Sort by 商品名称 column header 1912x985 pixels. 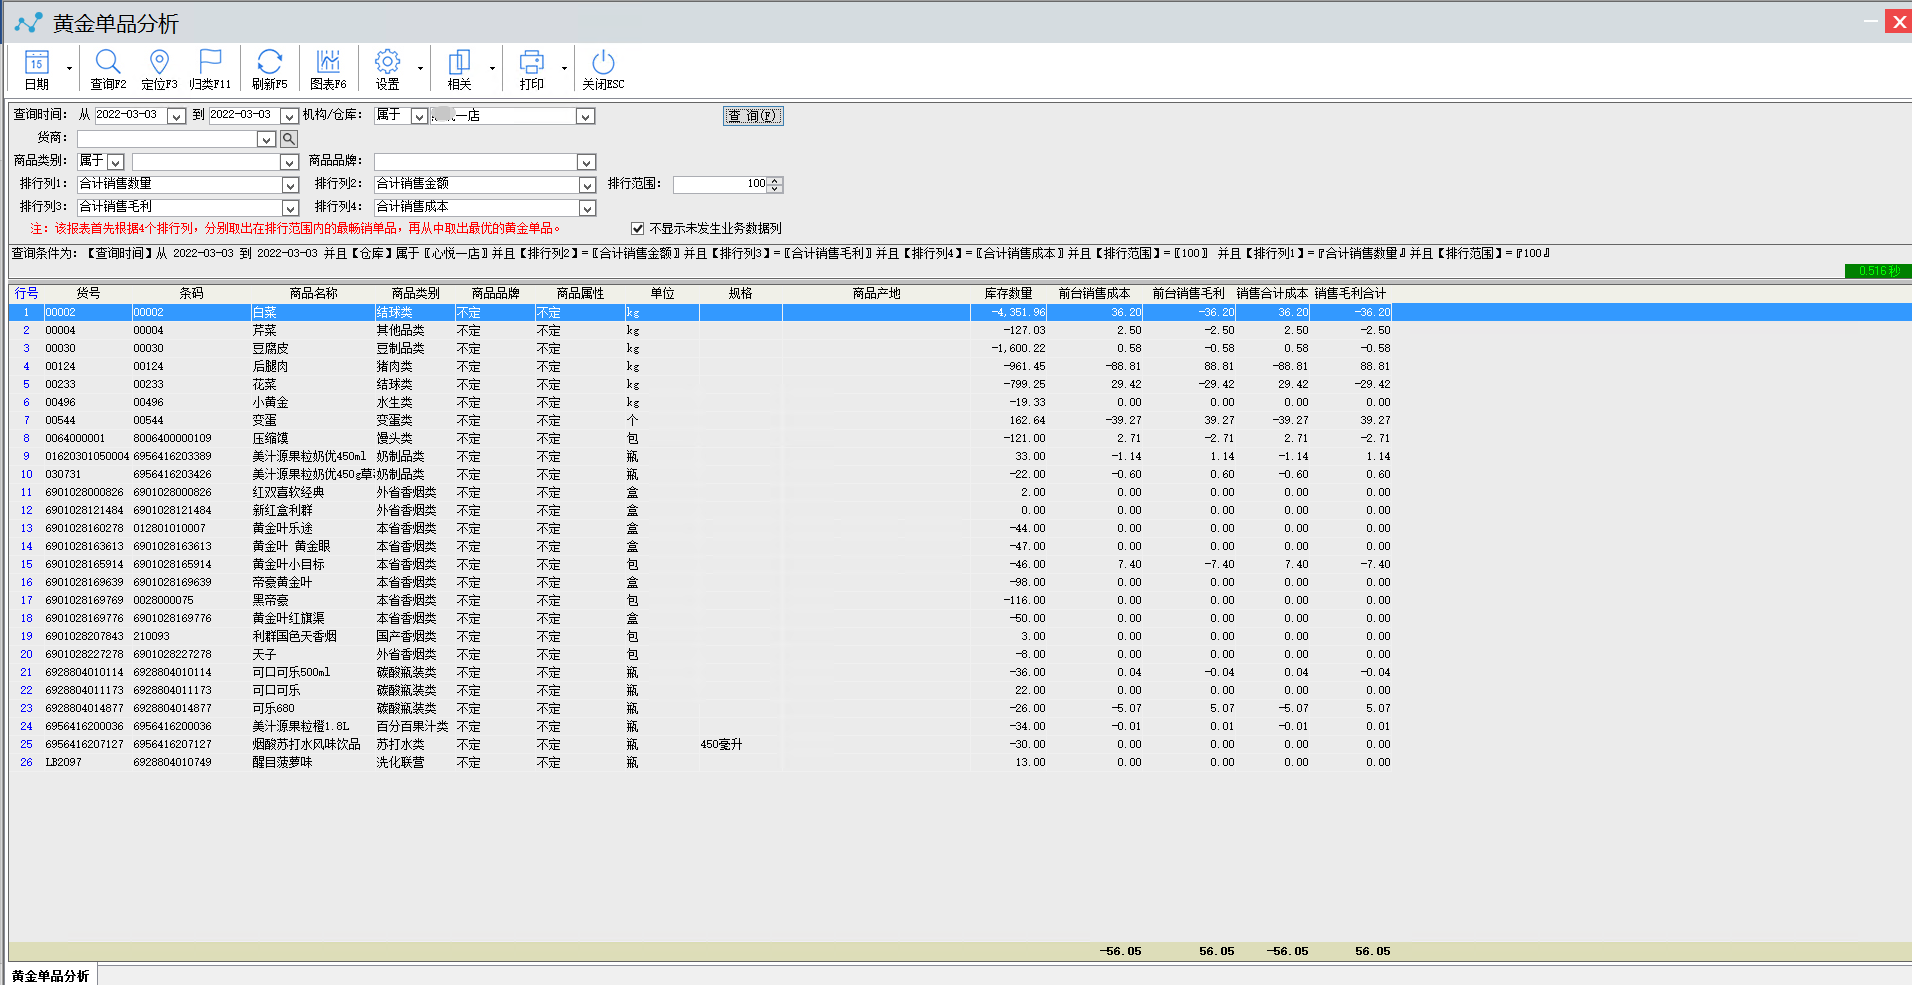(x=313, y=293)
